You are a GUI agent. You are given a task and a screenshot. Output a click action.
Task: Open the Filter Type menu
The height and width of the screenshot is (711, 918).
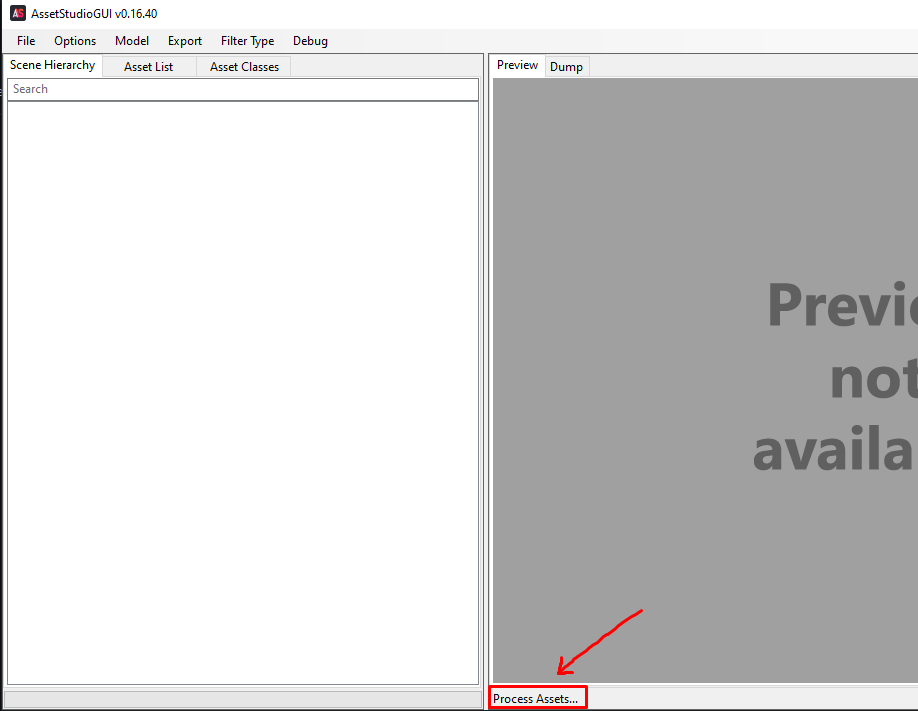247,41
